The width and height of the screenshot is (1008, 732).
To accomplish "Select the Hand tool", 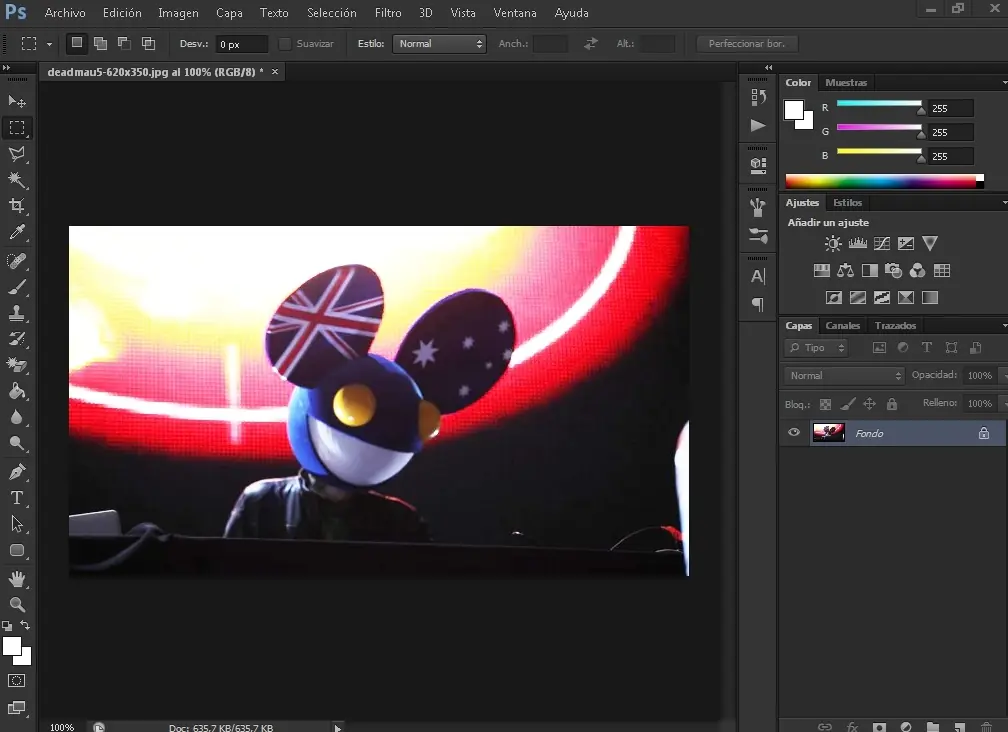I will click(17, 579).
